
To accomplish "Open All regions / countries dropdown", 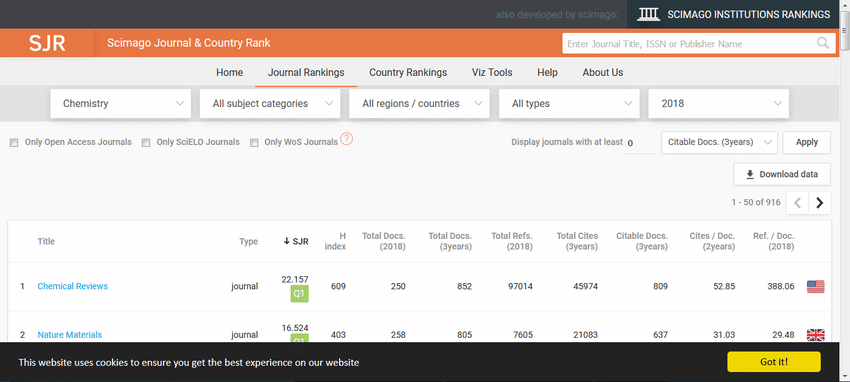I will click(x=420, y=103).
